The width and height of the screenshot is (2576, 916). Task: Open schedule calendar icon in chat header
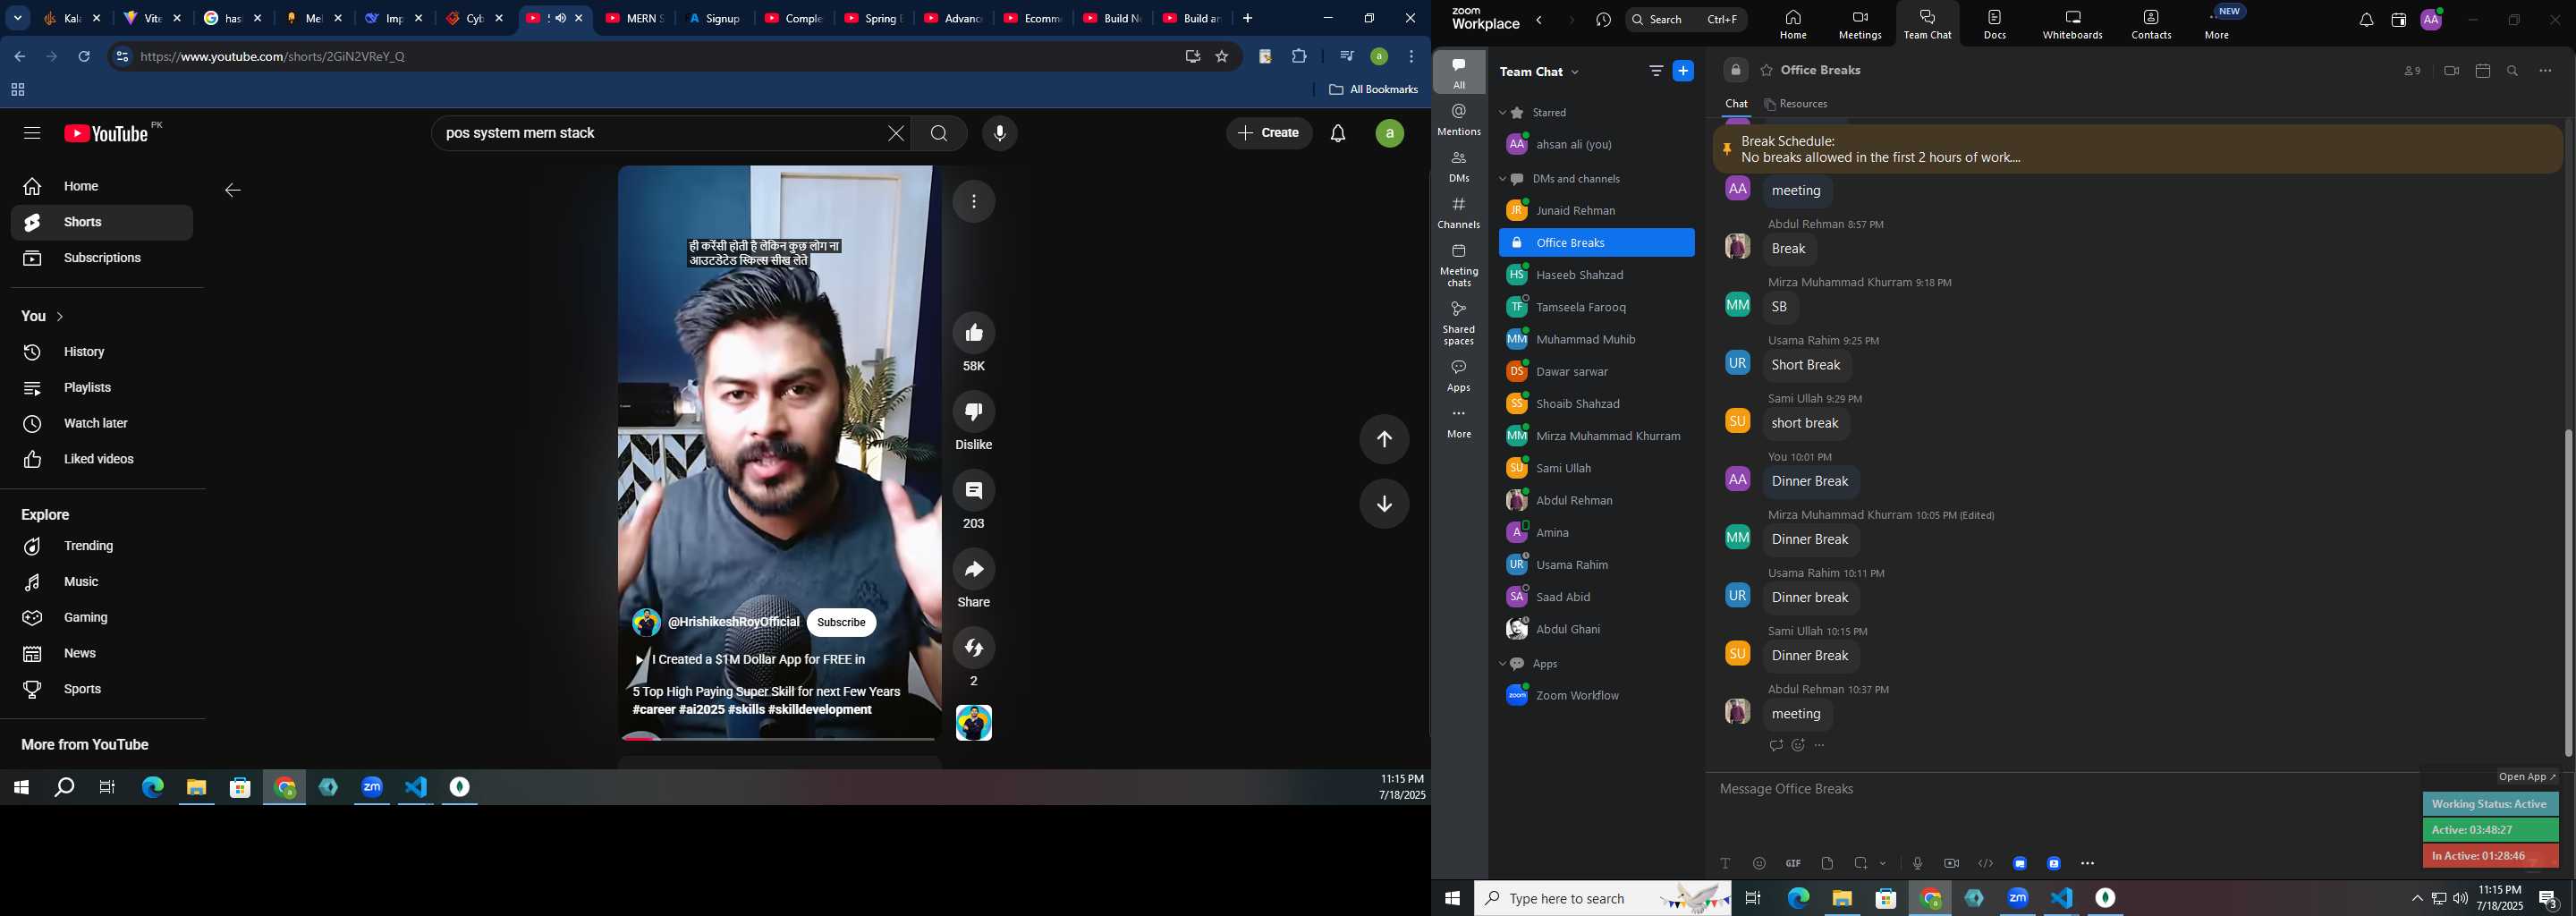click(x=2482, y=71)
